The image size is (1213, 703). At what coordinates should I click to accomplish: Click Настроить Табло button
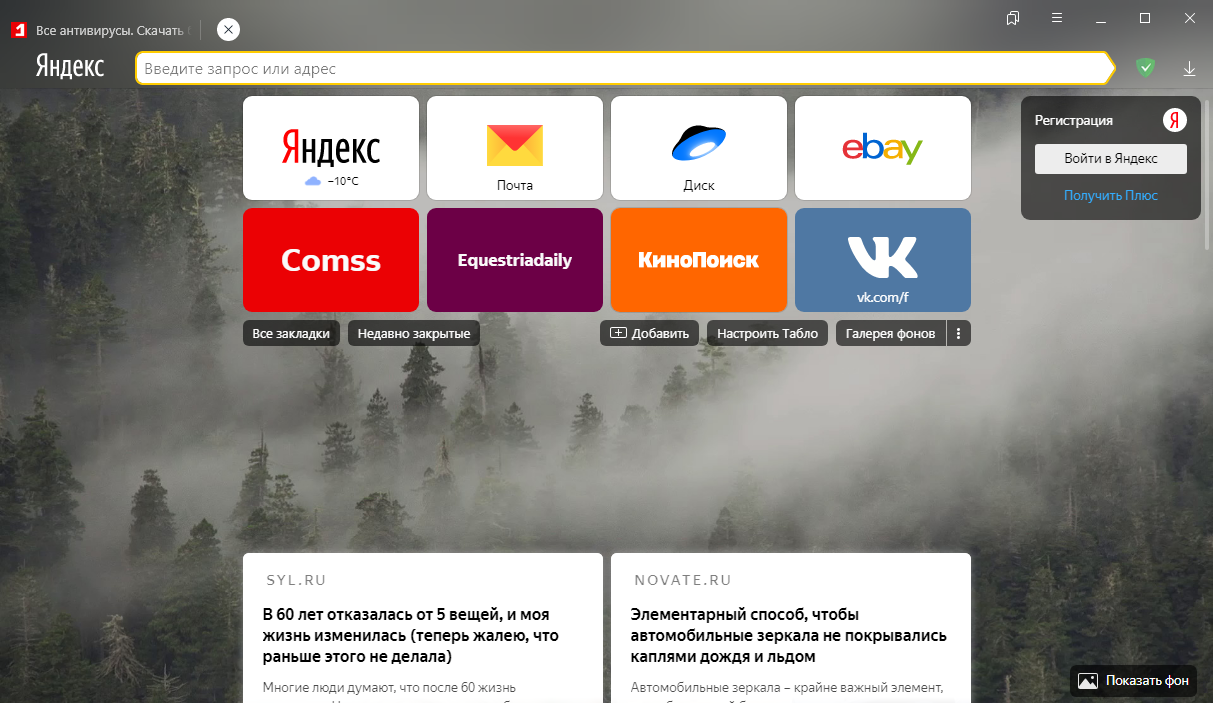pos(767,333)
